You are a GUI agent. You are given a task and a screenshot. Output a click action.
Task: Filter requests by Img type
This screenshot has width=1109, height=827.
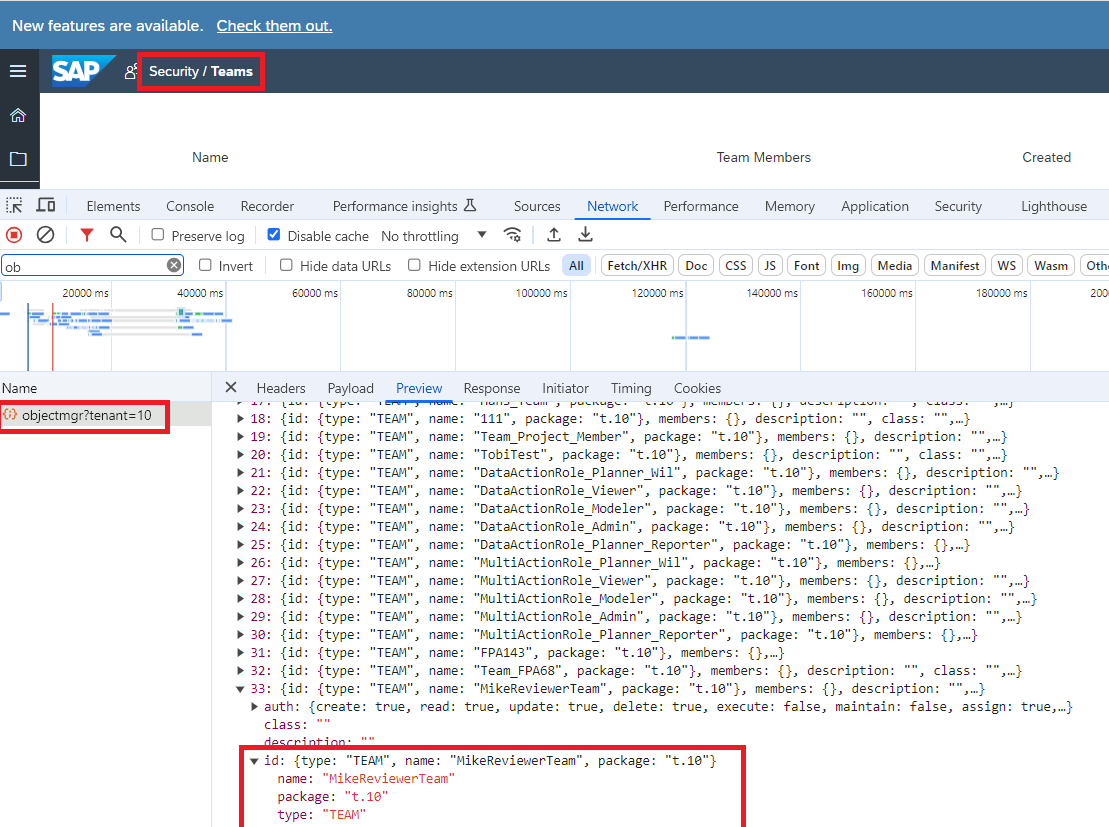click(x=848, y=265)
